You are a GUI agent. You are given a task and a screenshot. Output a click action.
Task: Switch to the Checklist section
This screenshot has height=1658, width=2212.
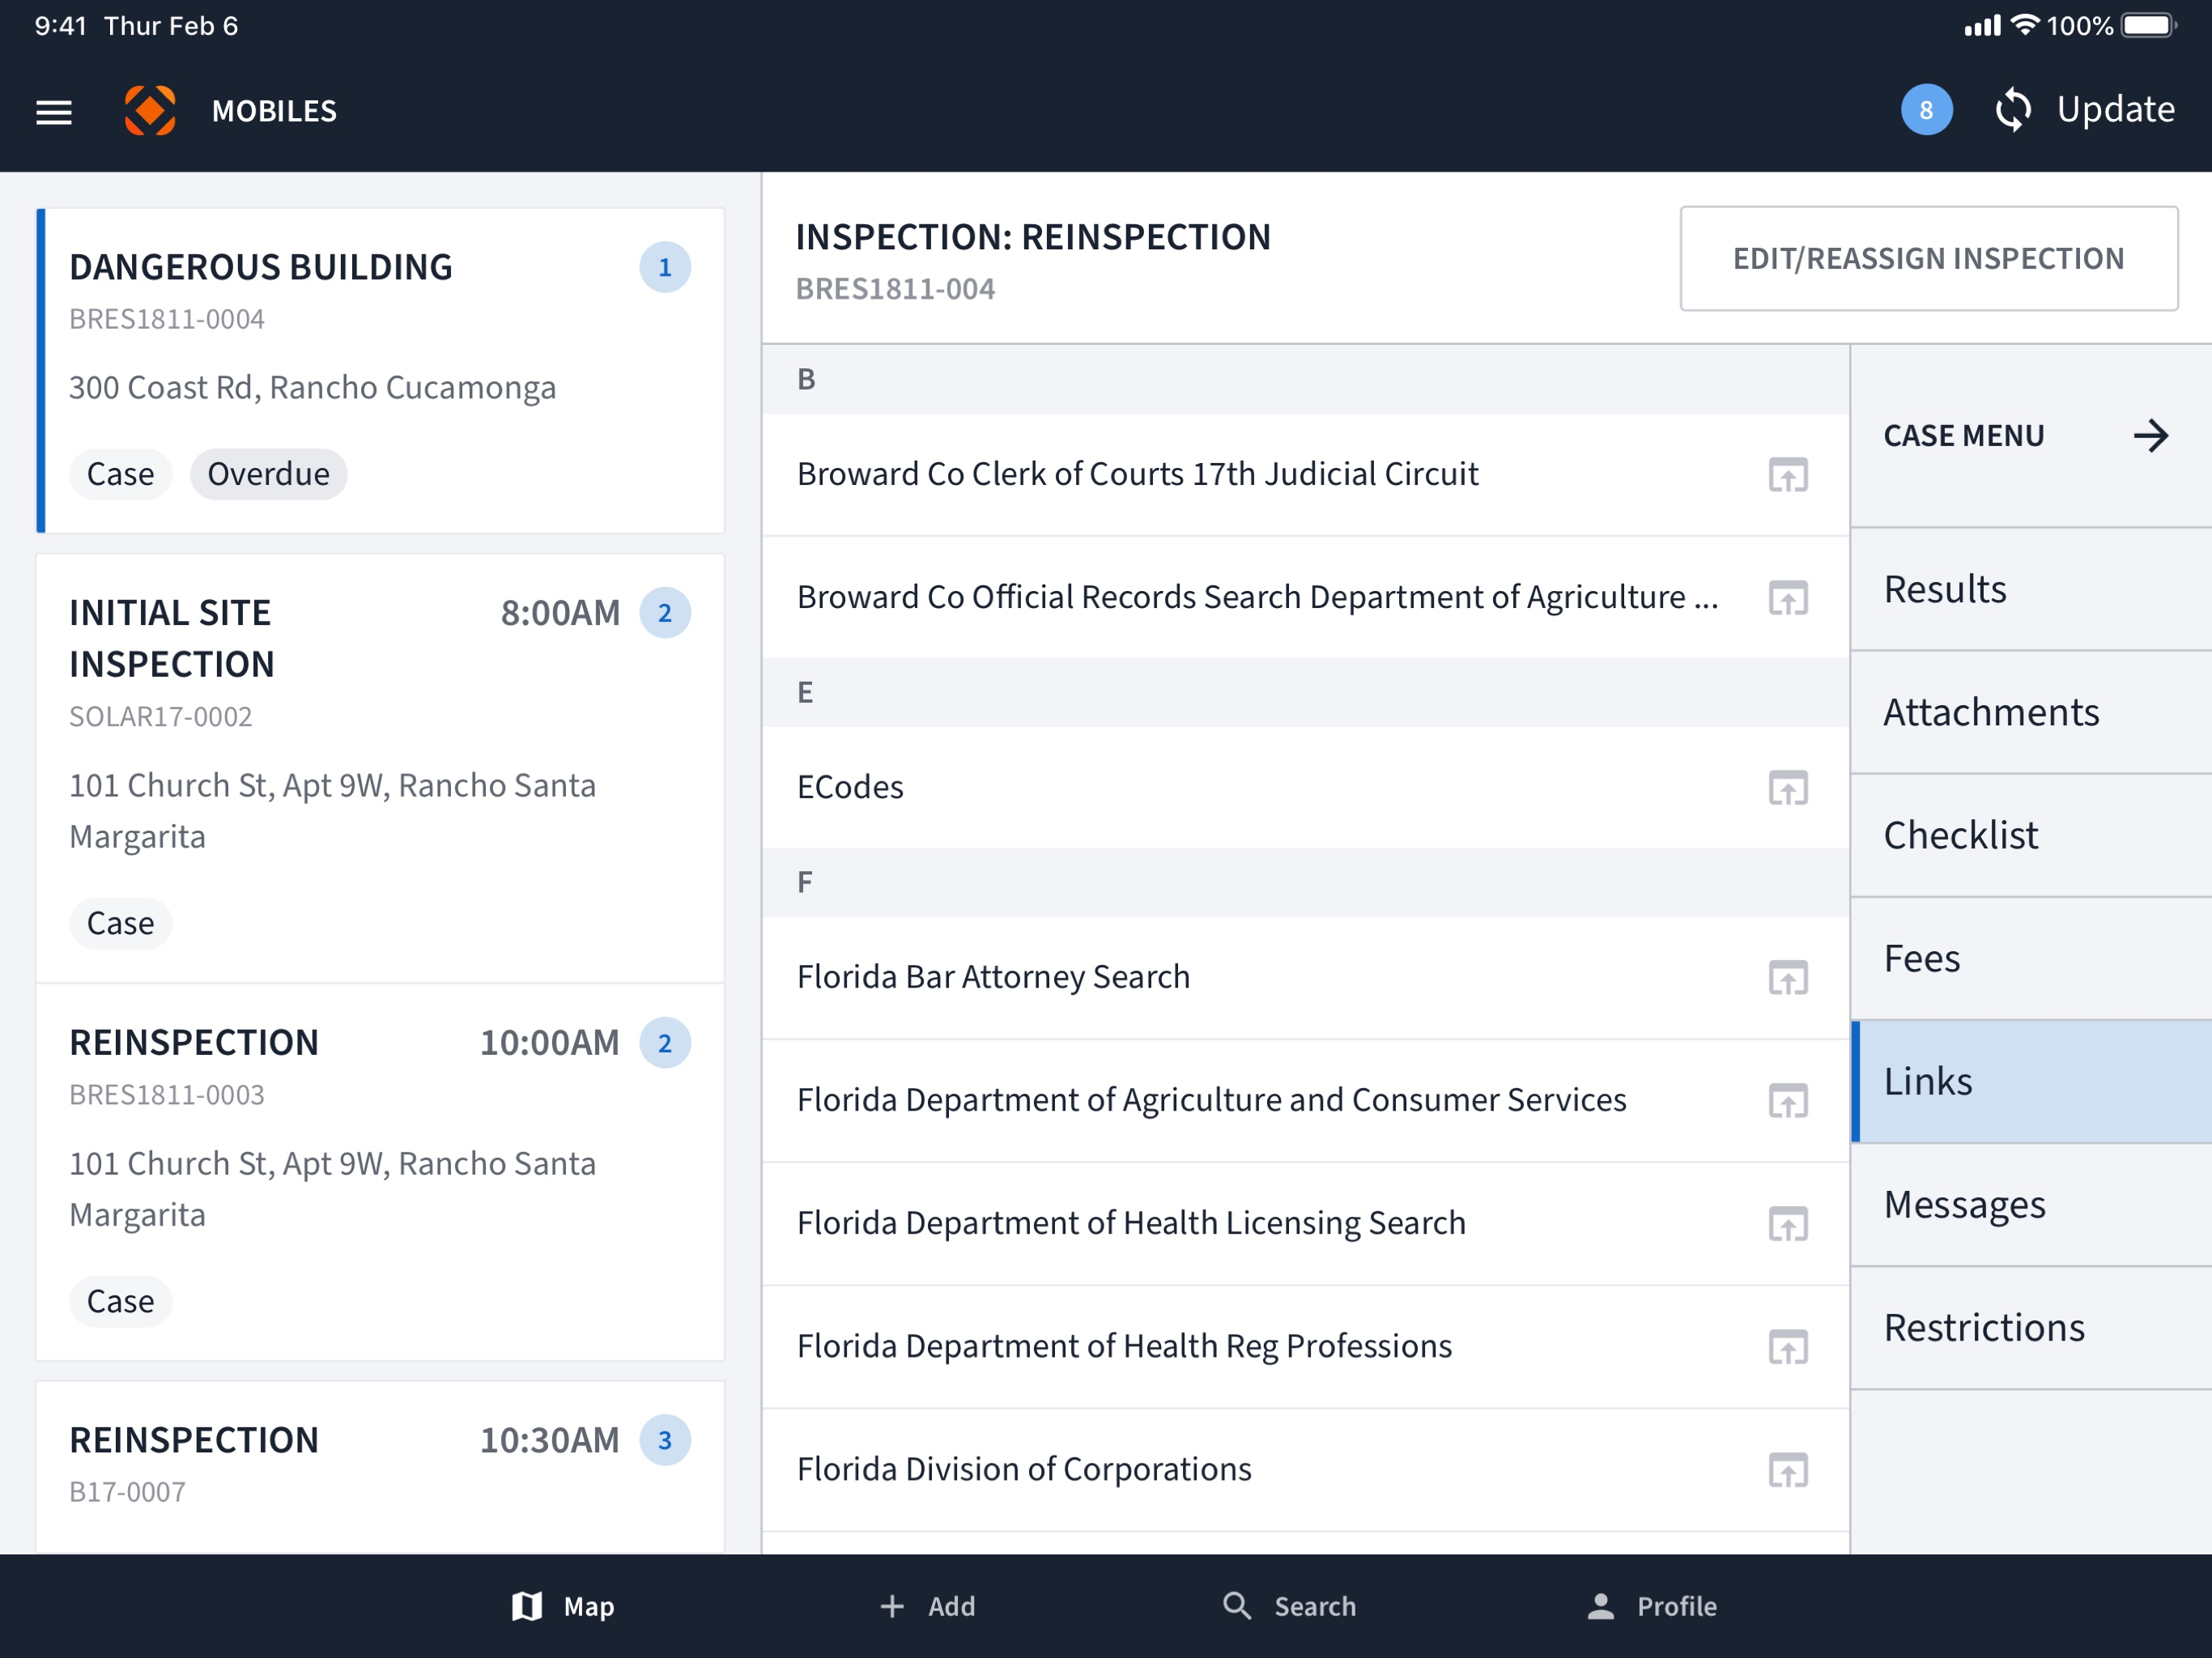click(x=2030, y=835)
